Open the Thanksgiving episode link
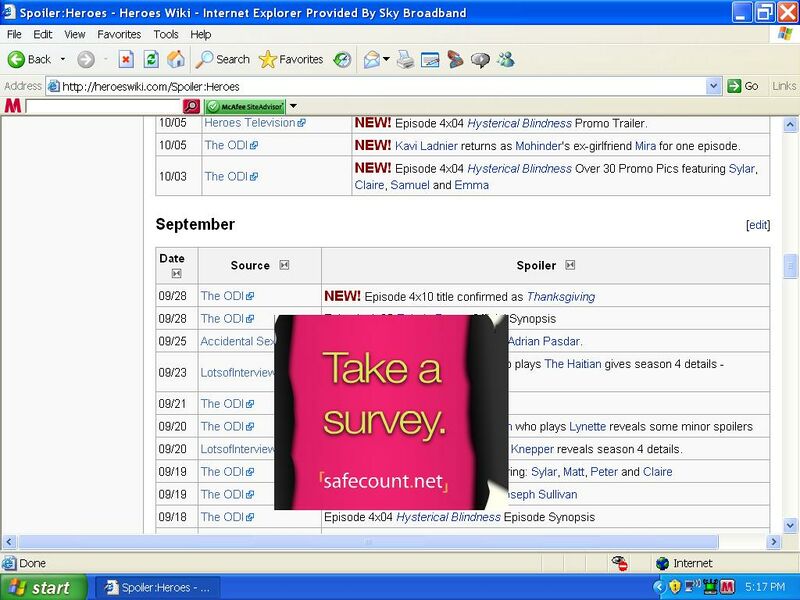This screenshot has width=800, height=600. (x=561, y=297)
